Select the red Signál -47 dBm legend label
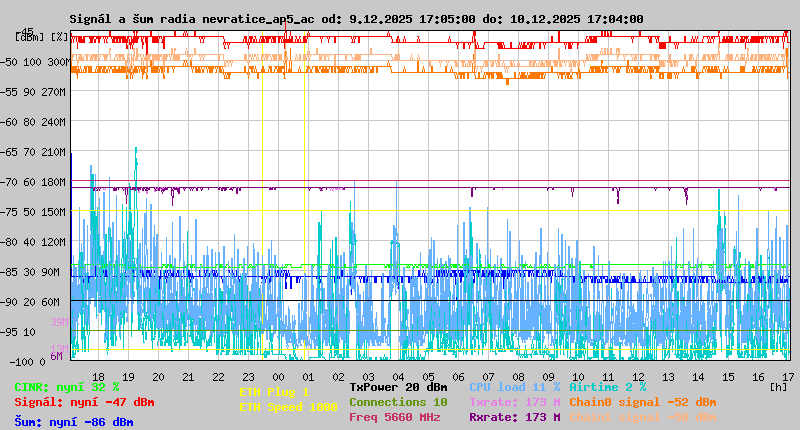The width and height of the screenshot is (800, 430). click(x=84, y=402)
